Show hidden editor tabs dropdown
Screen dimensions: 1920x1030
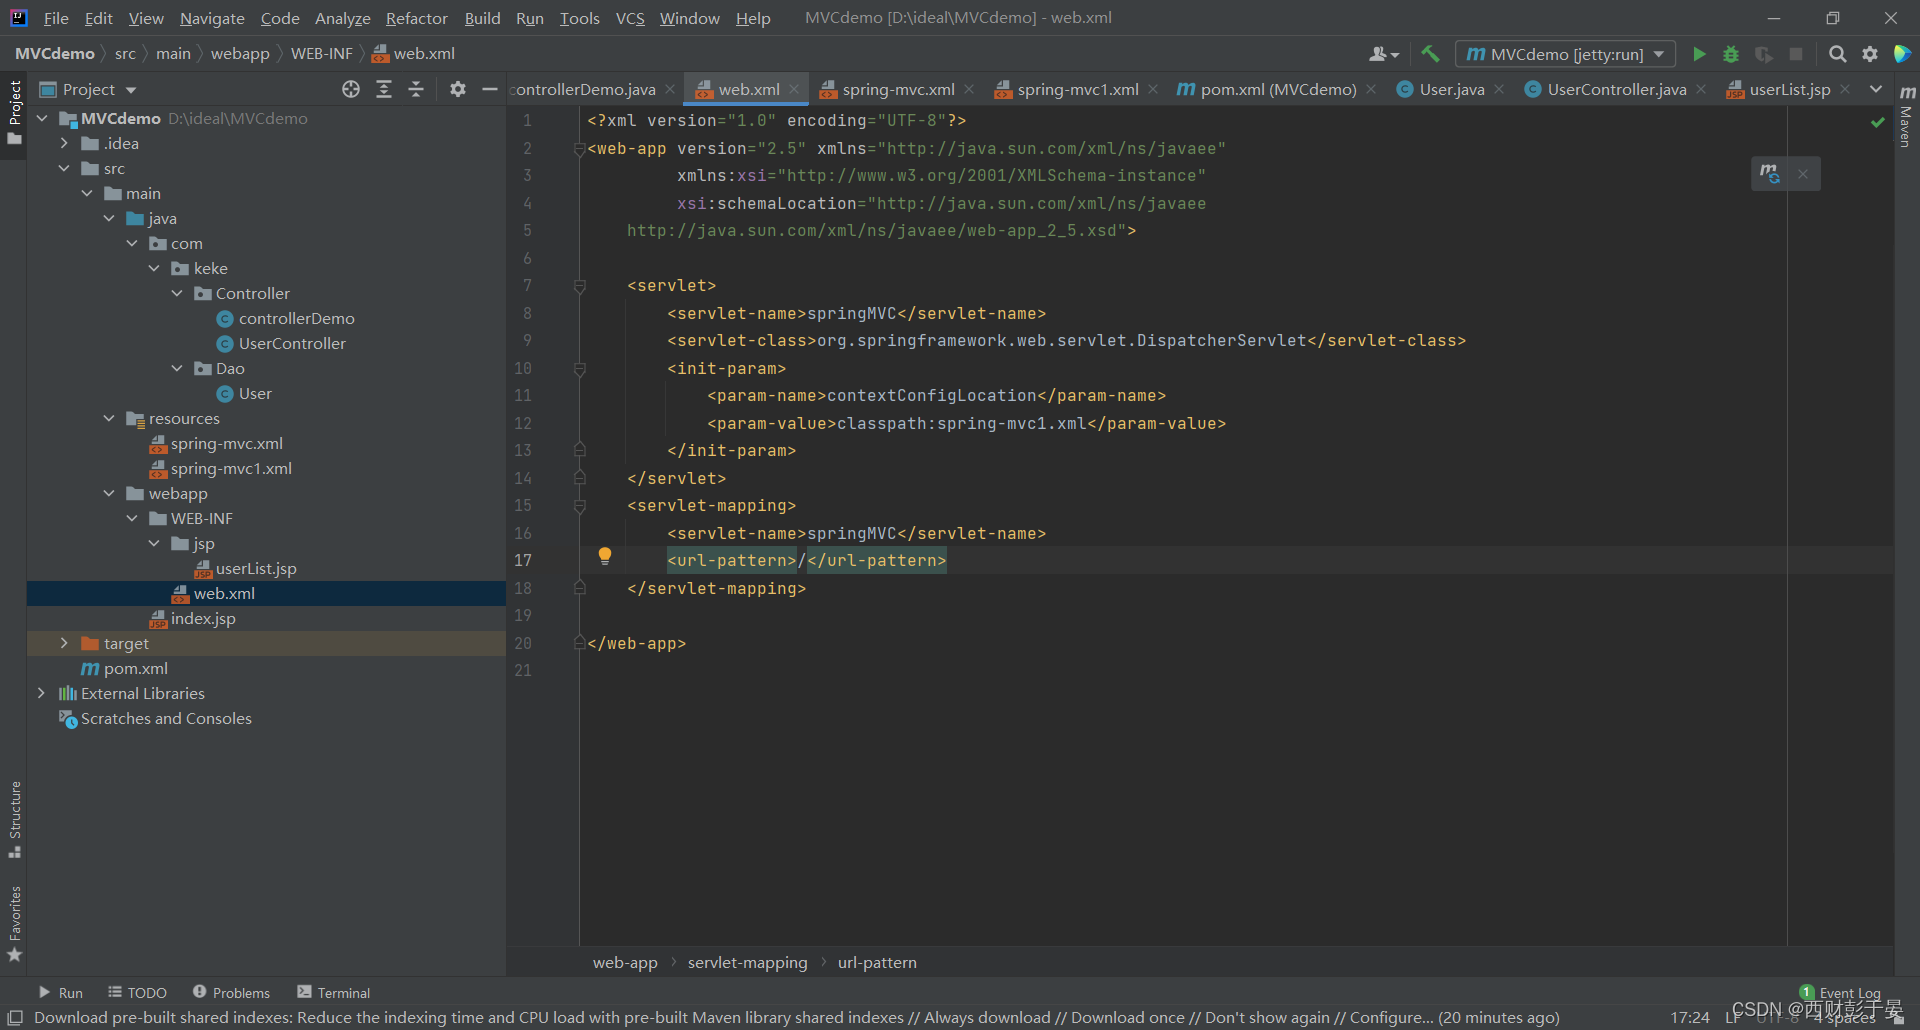pyautogui.click(x=1875, y=89)
